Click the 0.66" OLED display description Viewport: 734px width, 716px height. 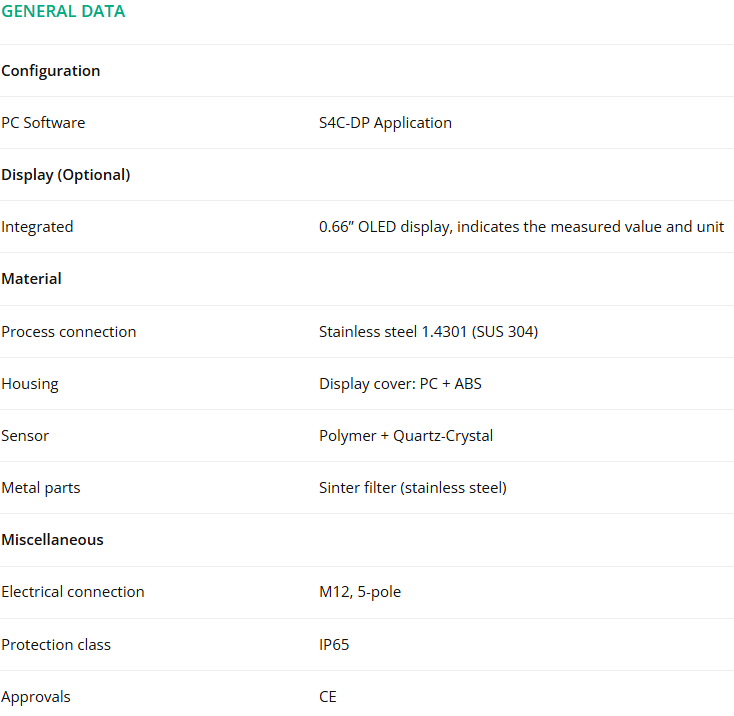(521, 227)
